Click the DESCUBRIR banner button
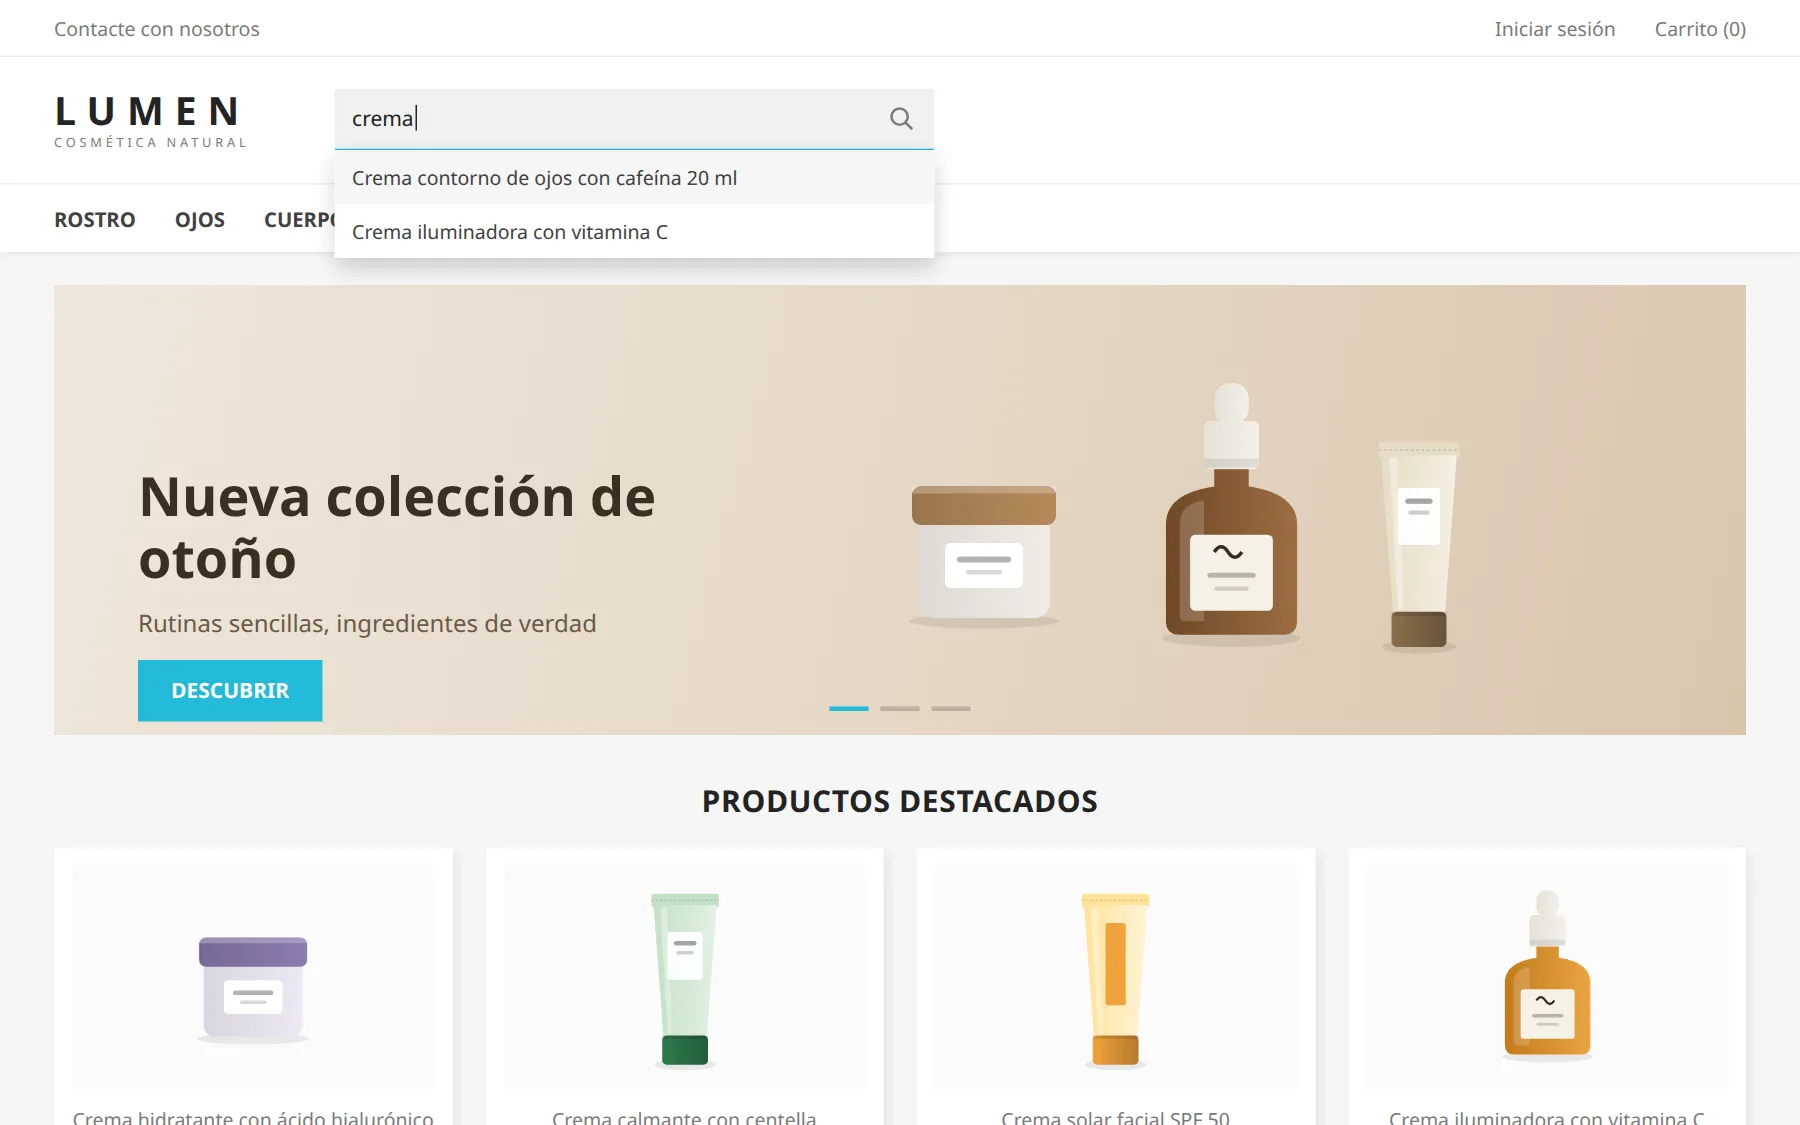Screen dimensions: 1800x1125 click(230, 690)
